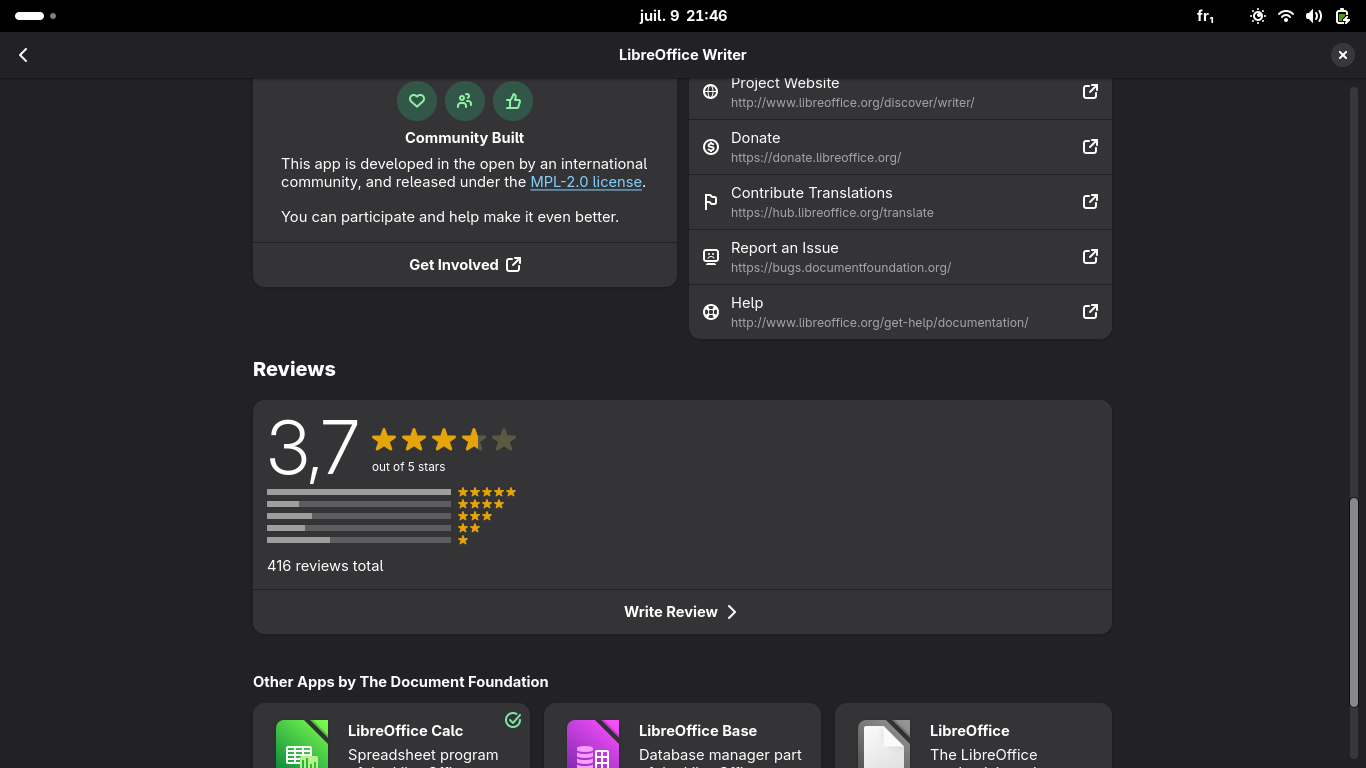Image resolution: width=1366 pixels, height=768 pixels.
Task: Click the heart icon above Community Built
Action: coord(417,100)
